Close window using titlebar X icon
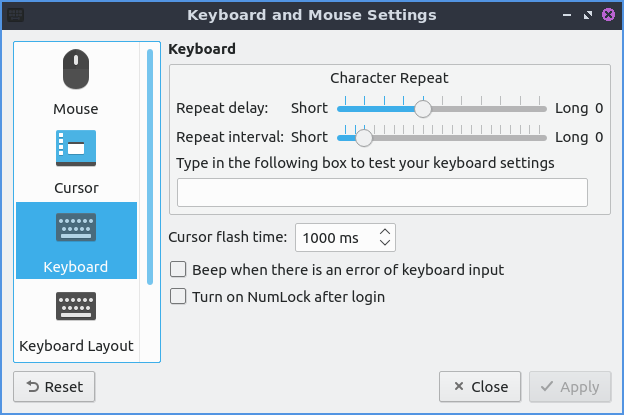The image size is (624, 415). [607, 15]
